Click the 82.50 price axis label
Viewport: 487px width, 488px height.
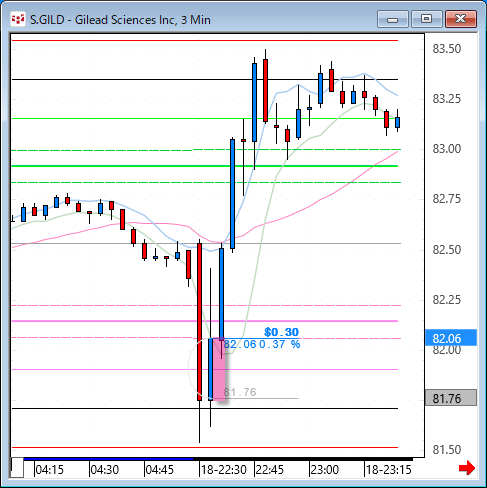447,250
